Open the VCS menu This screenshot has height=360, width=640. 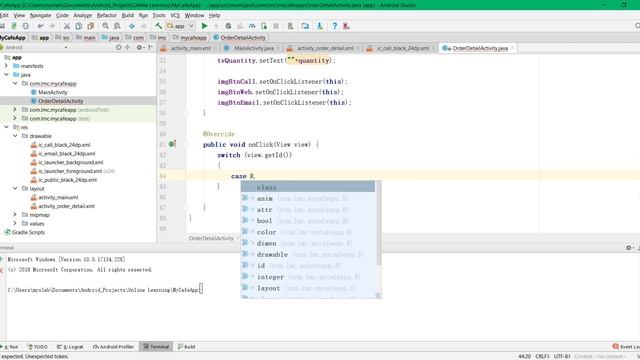(x=175, y=15)
